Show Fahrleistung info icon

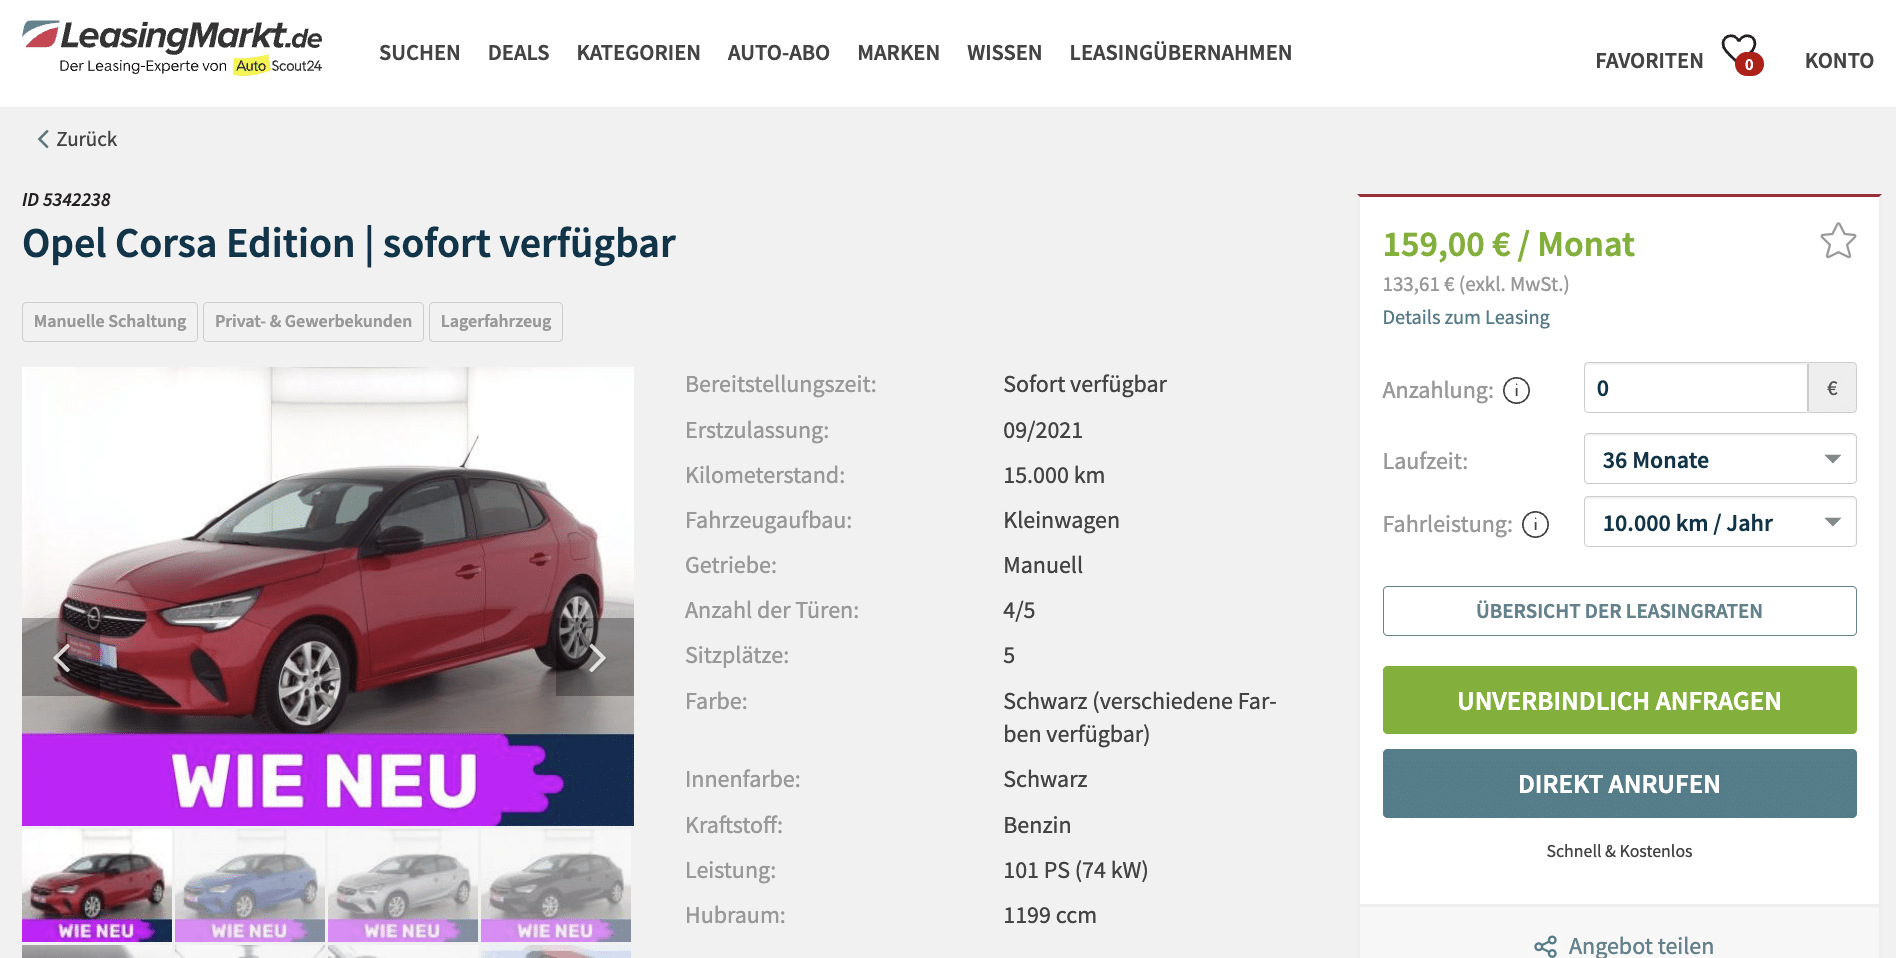[x=1535, y=524]
